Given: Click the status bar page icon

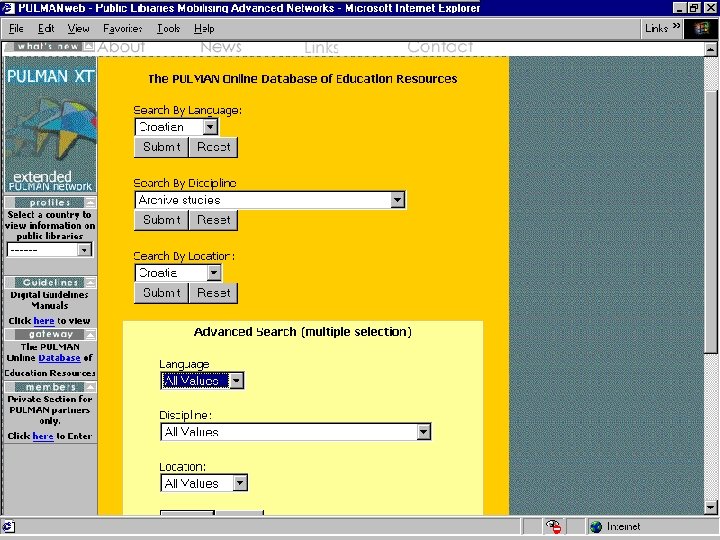Looking at the screenshot, I should (x=9, y=527).
